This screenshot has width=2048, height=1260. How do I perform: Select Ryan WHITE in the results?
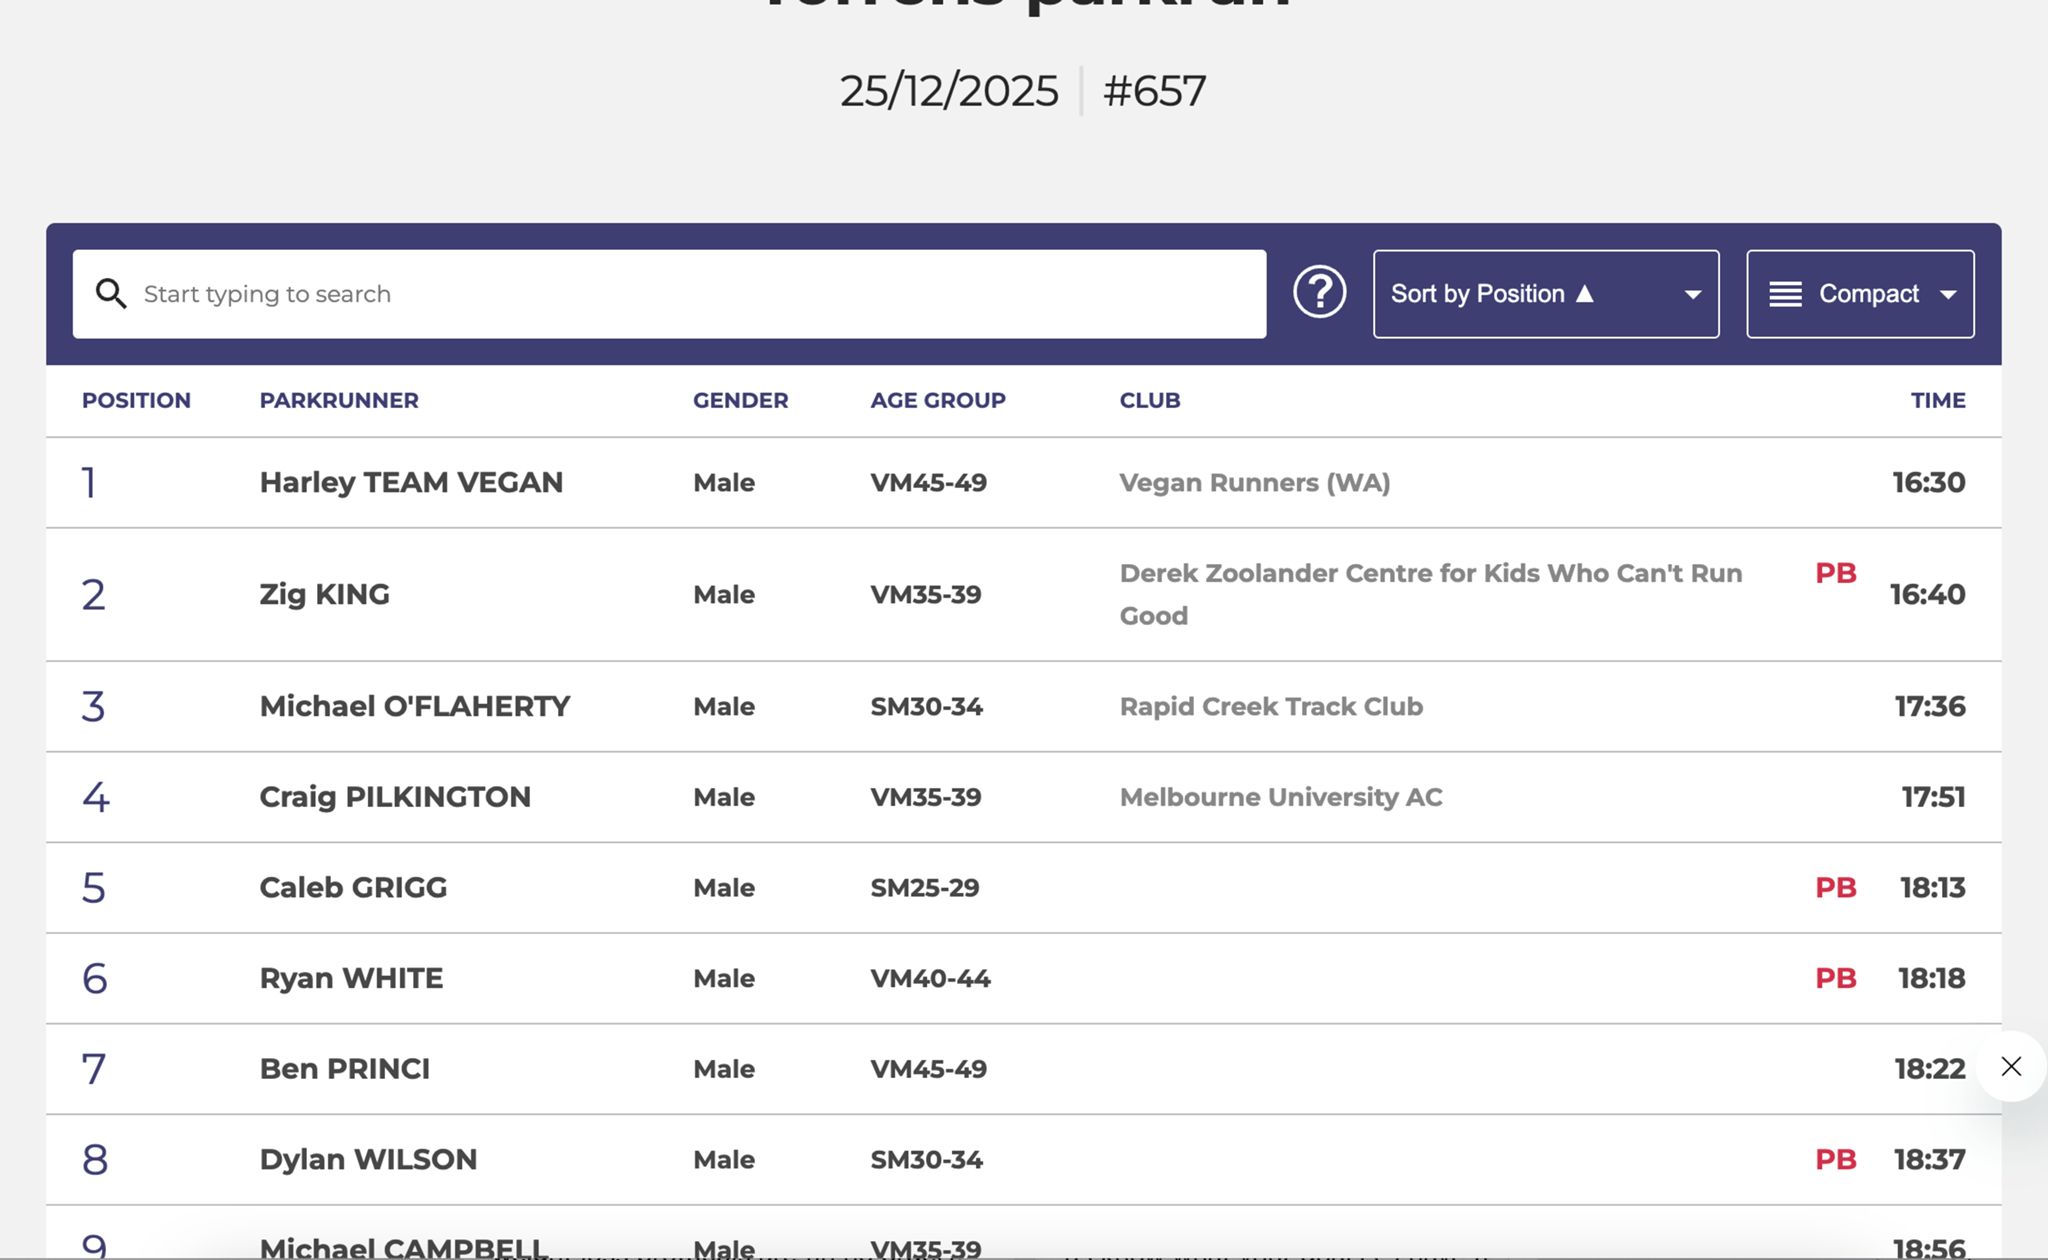pos(351,978)
